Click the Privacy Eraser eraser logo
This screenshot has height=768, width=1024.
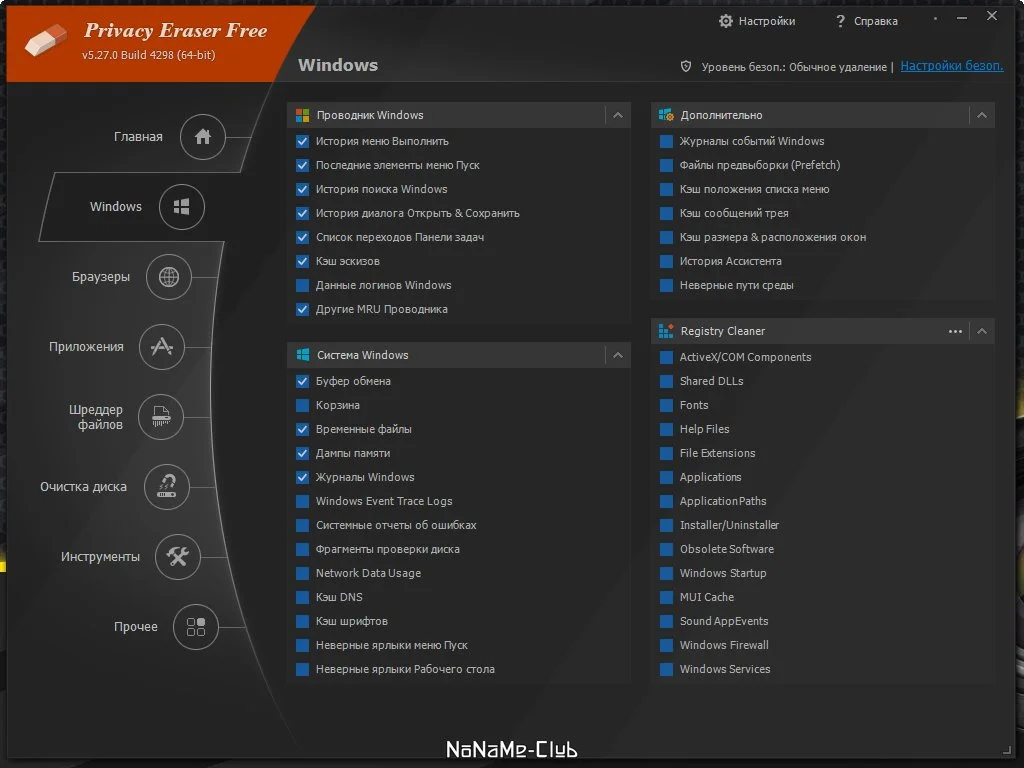click(46, 40)
